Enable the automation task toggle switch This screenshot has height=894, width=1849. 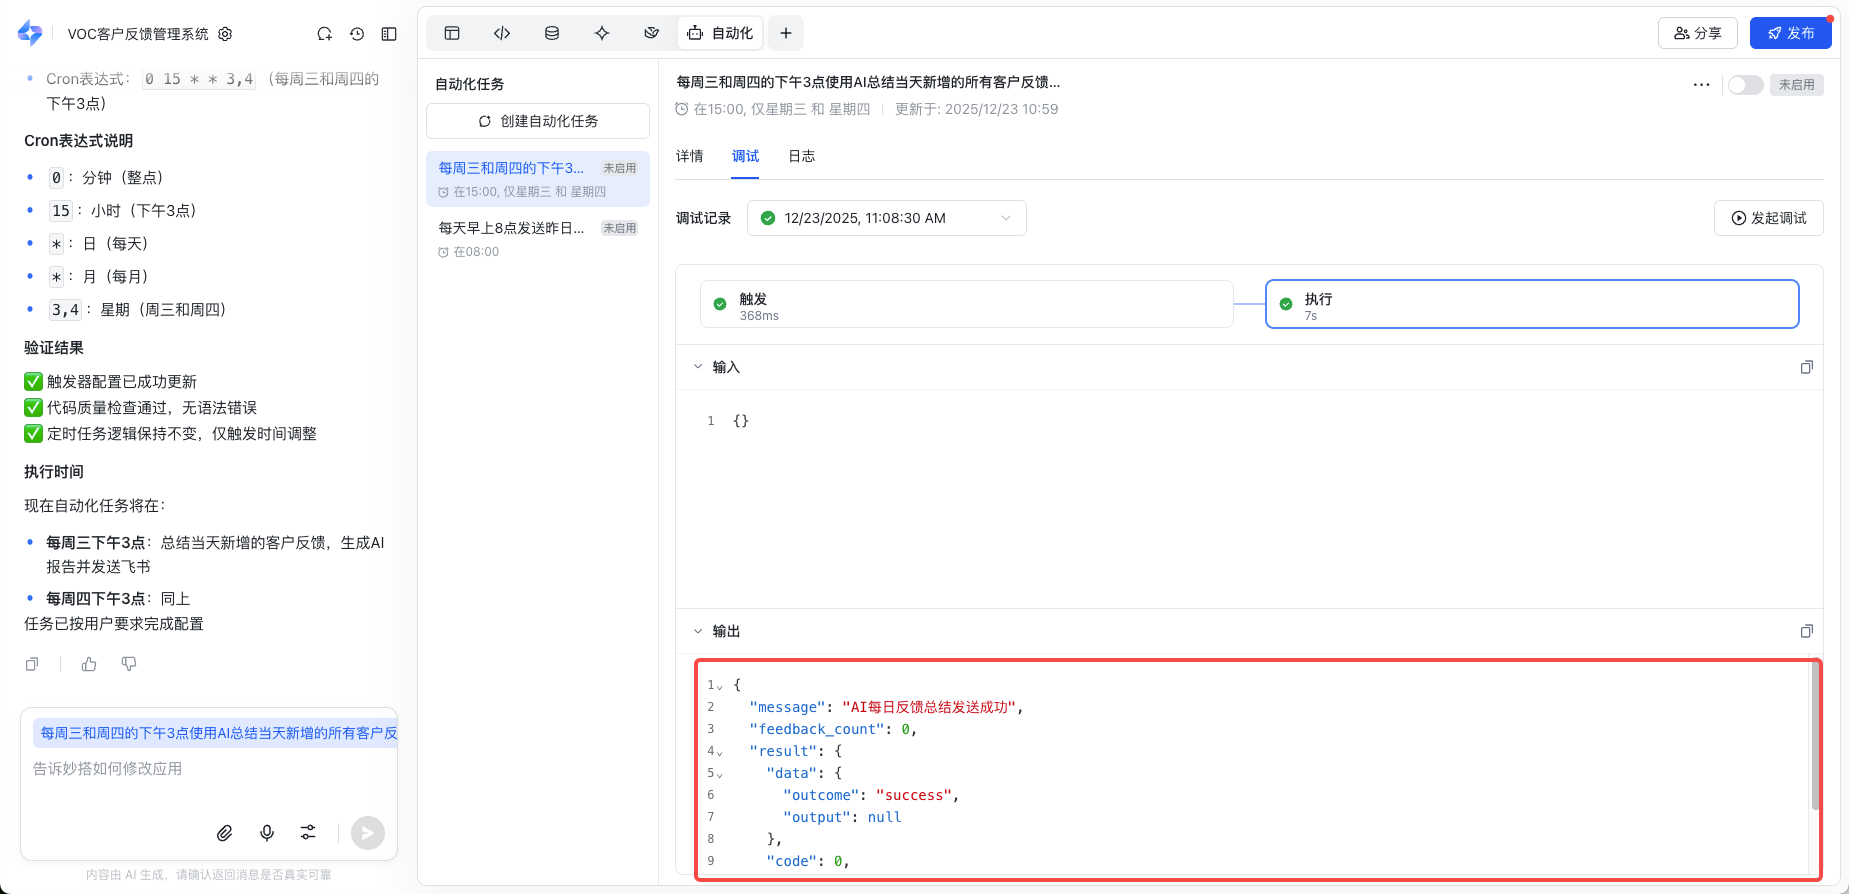(1745, 85)
